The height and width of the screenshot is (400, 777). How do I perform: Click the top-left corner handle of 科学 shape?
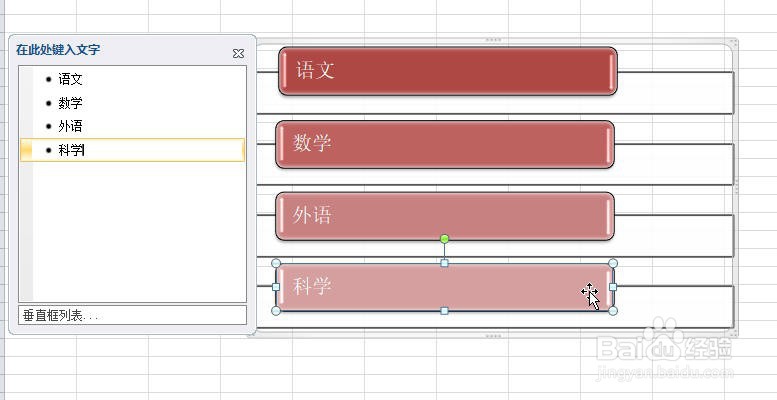point(277,263)
